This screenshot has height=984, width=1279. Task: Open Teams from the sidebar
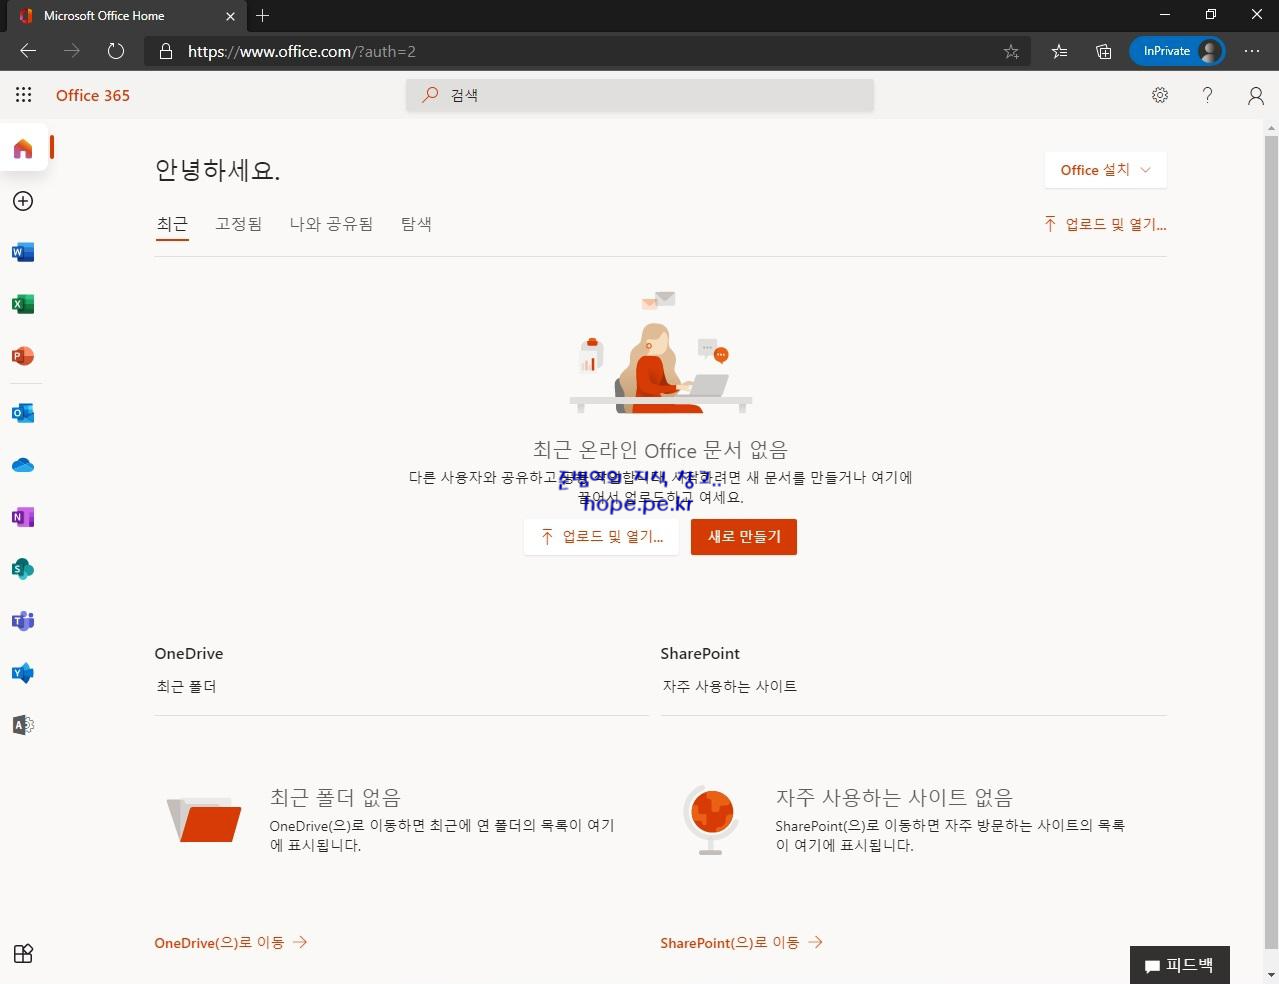(x=23, y=621)
